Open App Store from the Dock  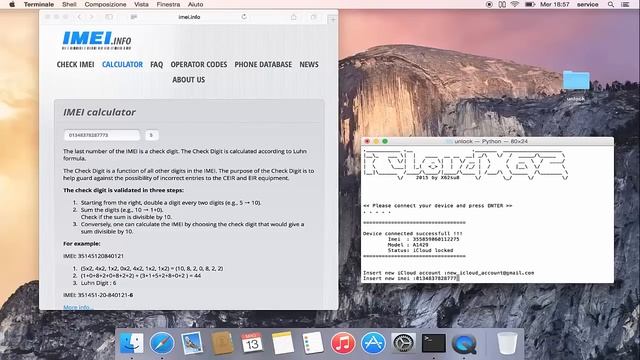(373, 343)
